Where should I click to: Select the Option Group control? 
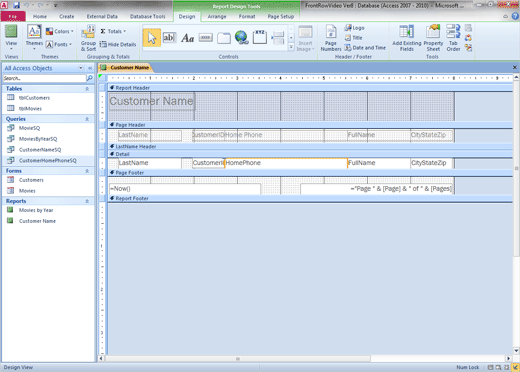260,37
